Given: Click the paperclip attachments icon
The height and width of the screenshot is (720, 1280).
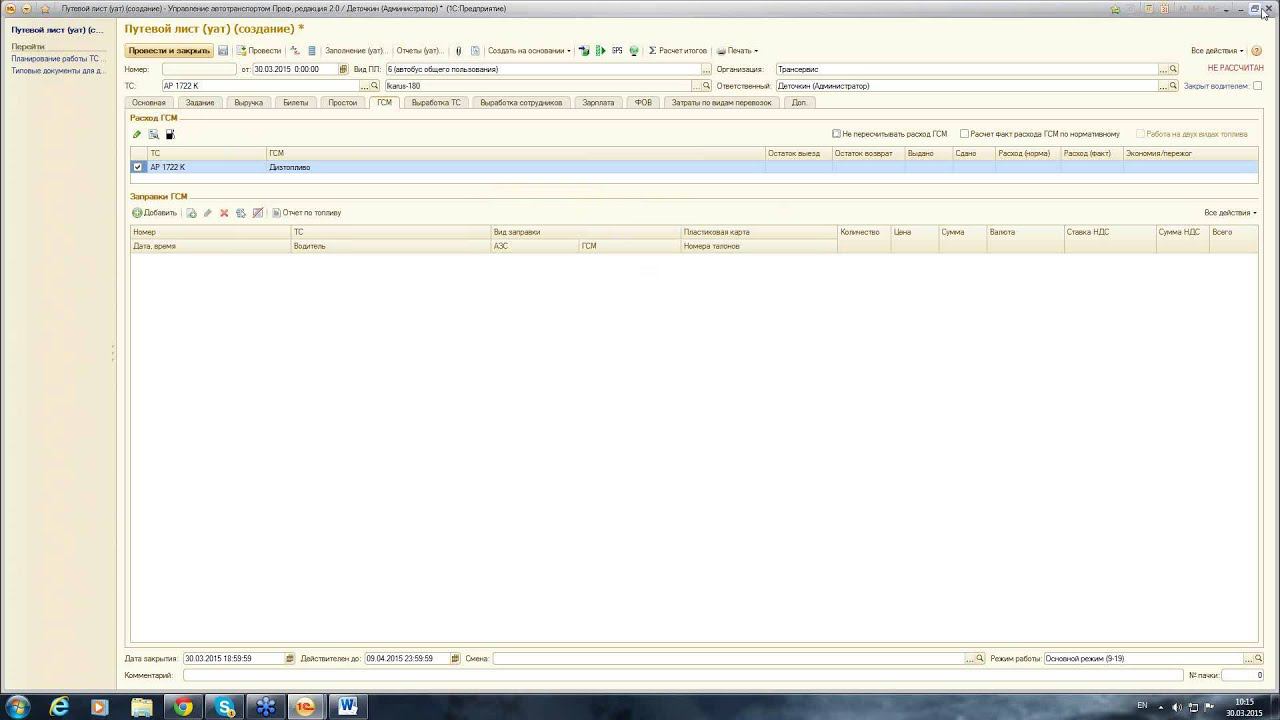Looking at the screenshot, I should [458, 50].
